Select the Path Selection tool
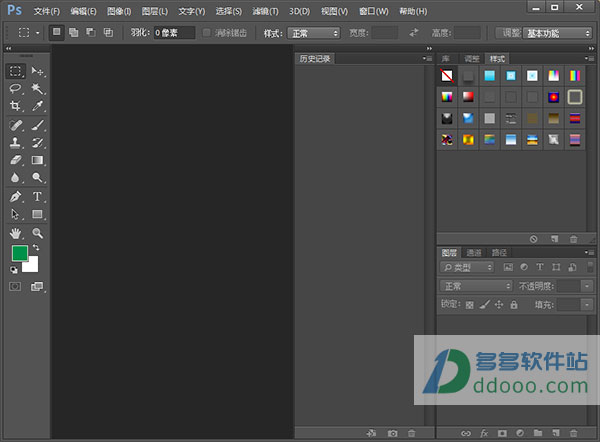The width and height of the screenshot is (600, 442). (15, 214)
